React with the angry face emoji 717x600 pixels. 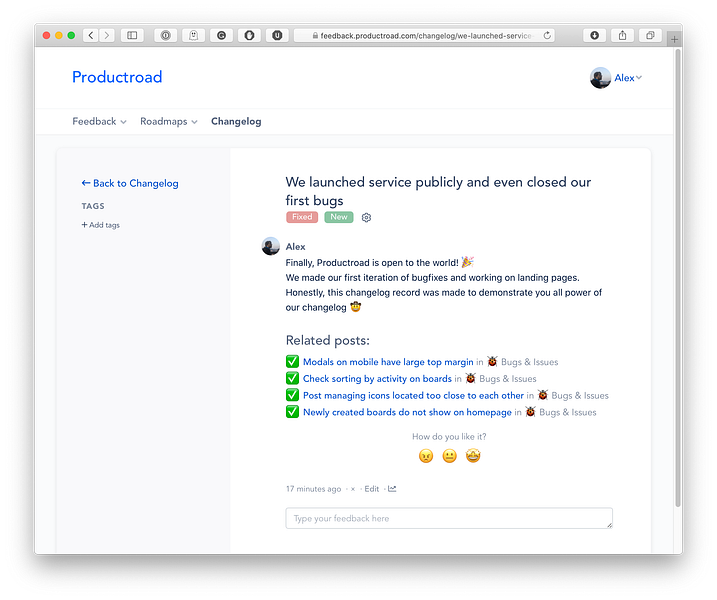pos(426,455)
